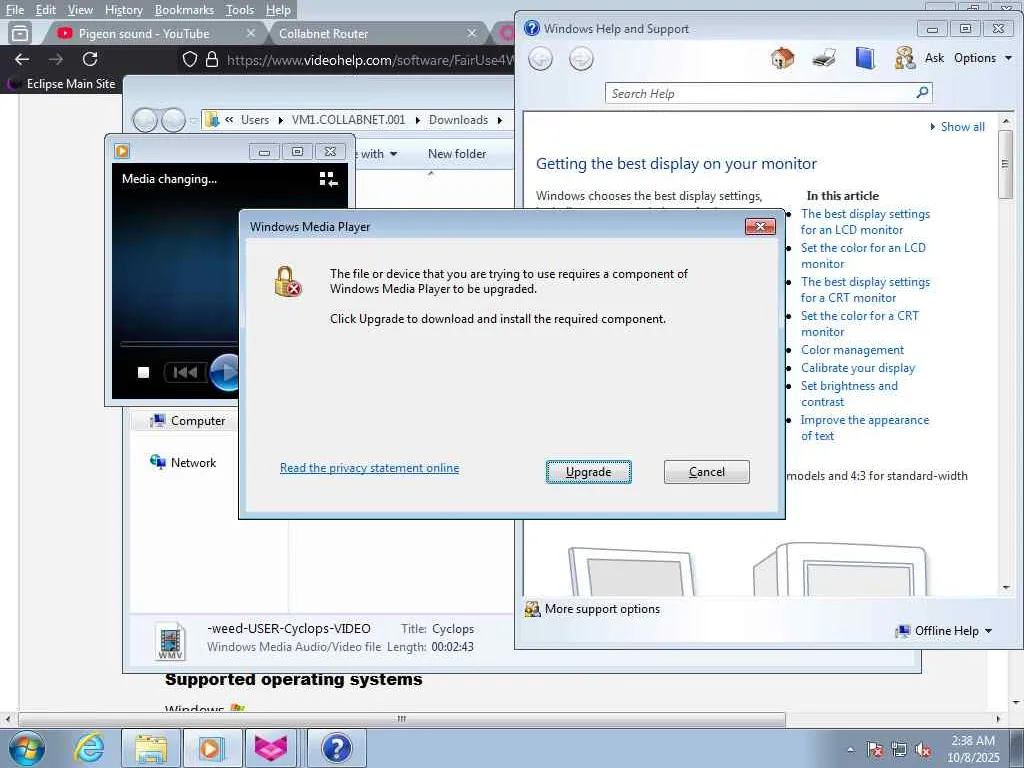Click the Play button in media player
This screenshot has height=768, width=1024.
pos(225,372)
